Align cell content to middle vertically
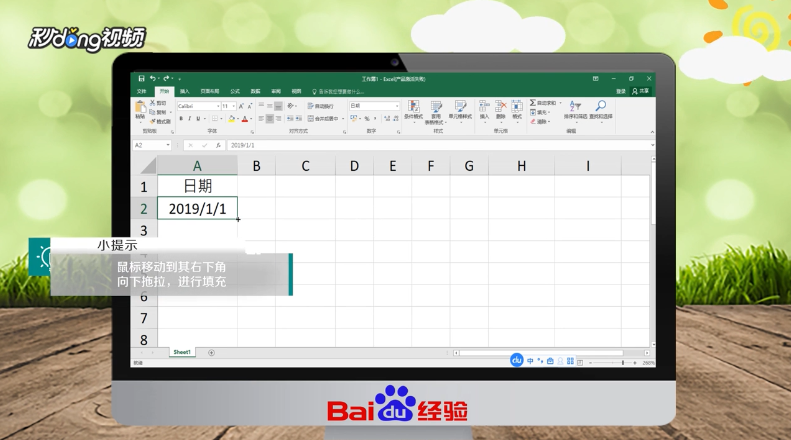Screen dimensions: 791x440 270,106
